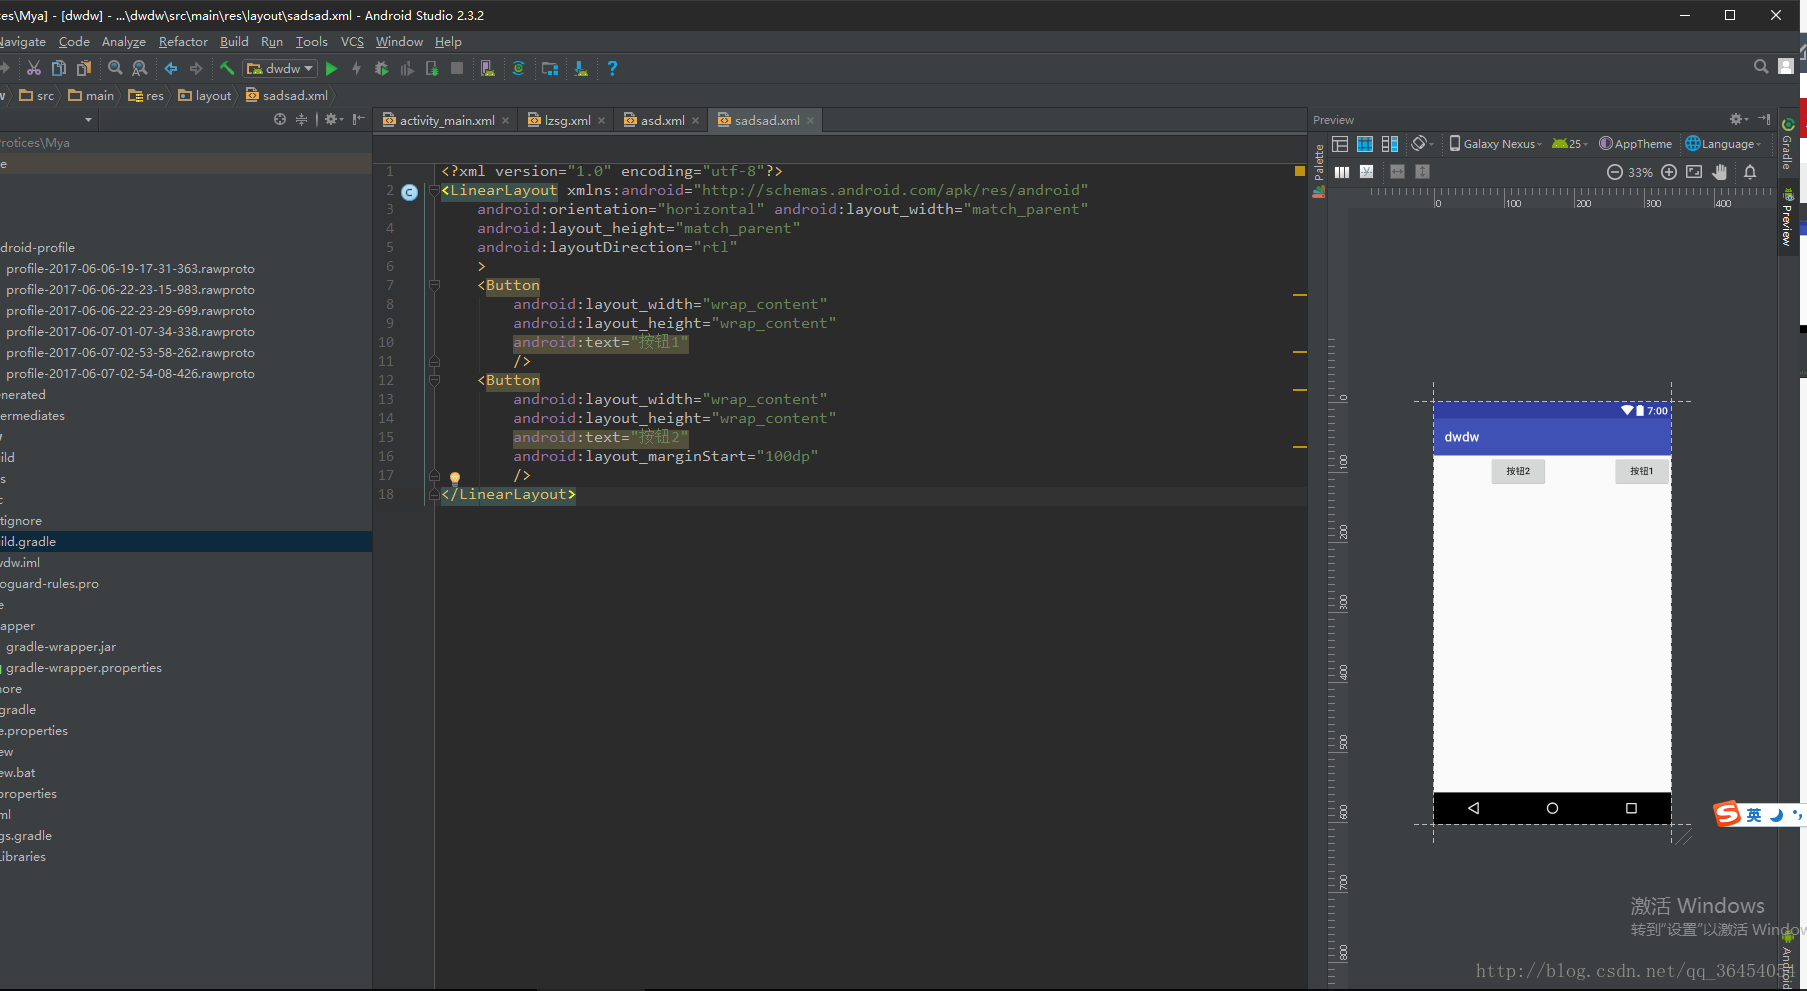Open Language dropdown in preview
This screenshot has width=1807, height=991.
(x=1723, y=144)
